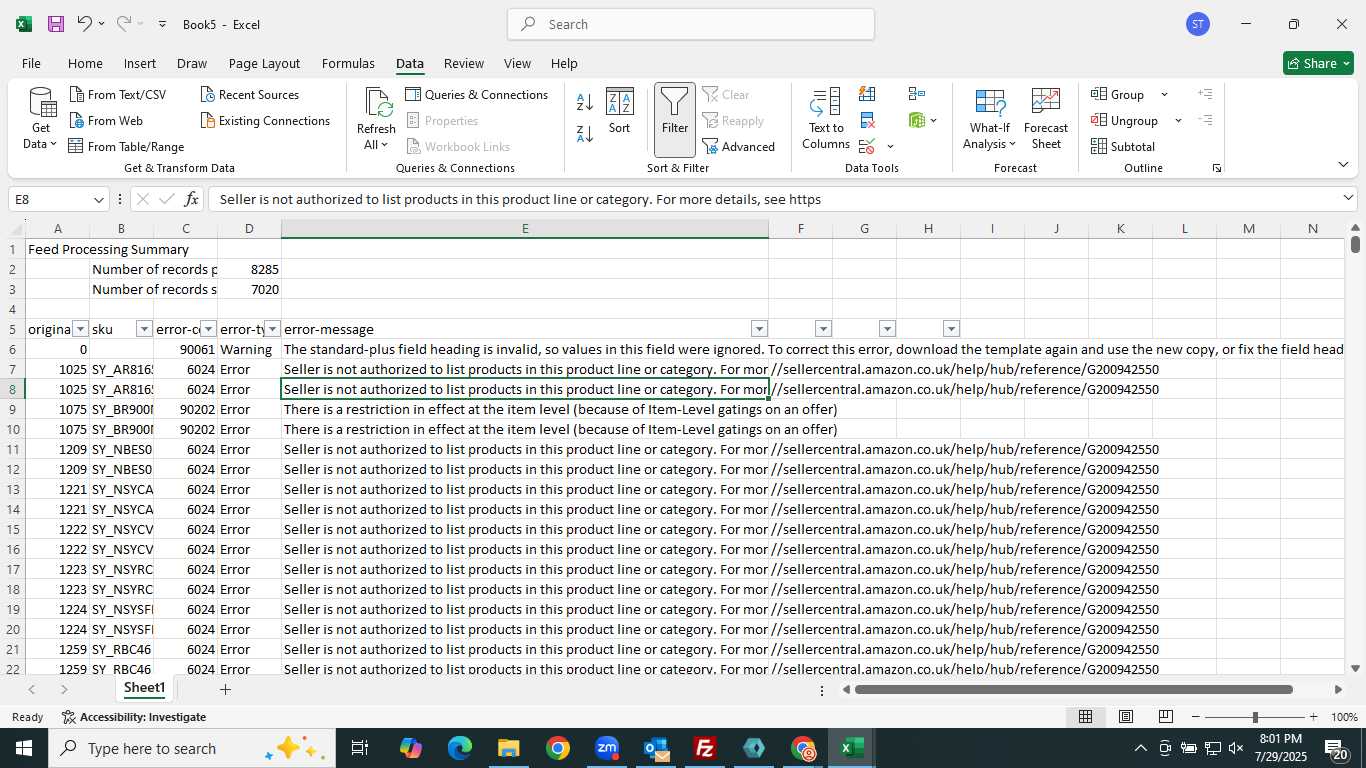Click the Ungroup button
Viewport: 1366px width, 768px height.
coord(1126,120)
